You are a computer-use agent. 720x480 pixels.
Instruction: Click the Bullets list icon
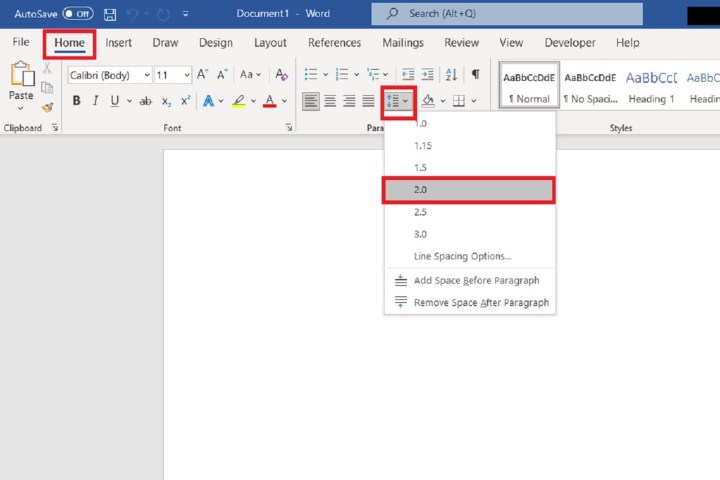pos(311,74)
